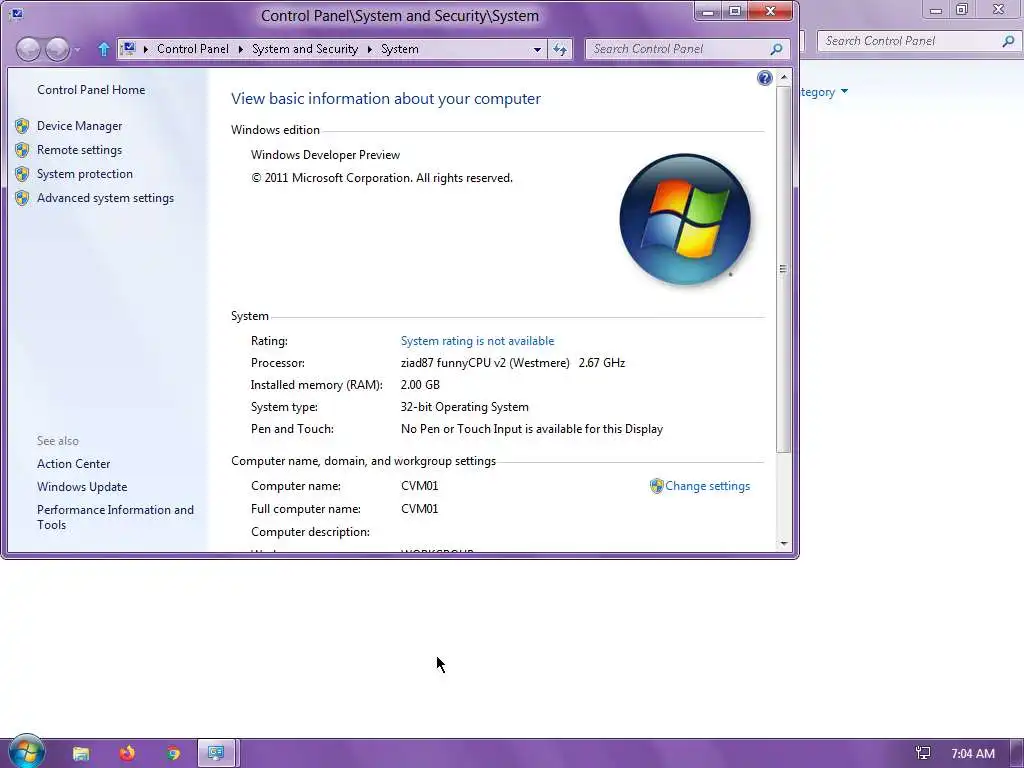The width and height of the screenshot is (1024, 768).
Task: Click the Advanced system settings shield icon
Action: point(22,198)
